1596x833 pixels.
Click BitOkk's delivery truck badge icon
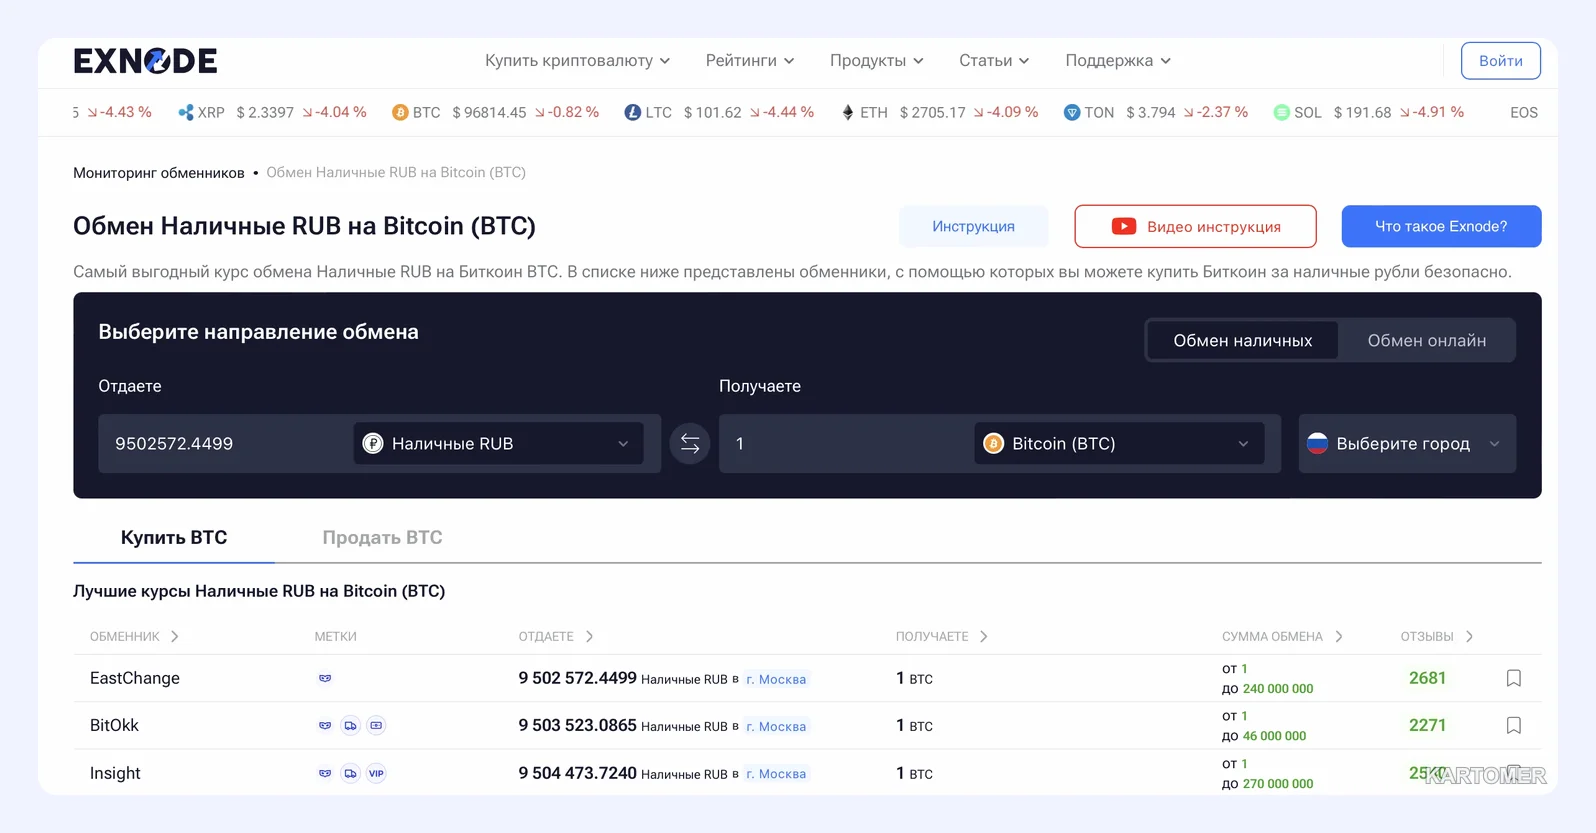[350, 725]
